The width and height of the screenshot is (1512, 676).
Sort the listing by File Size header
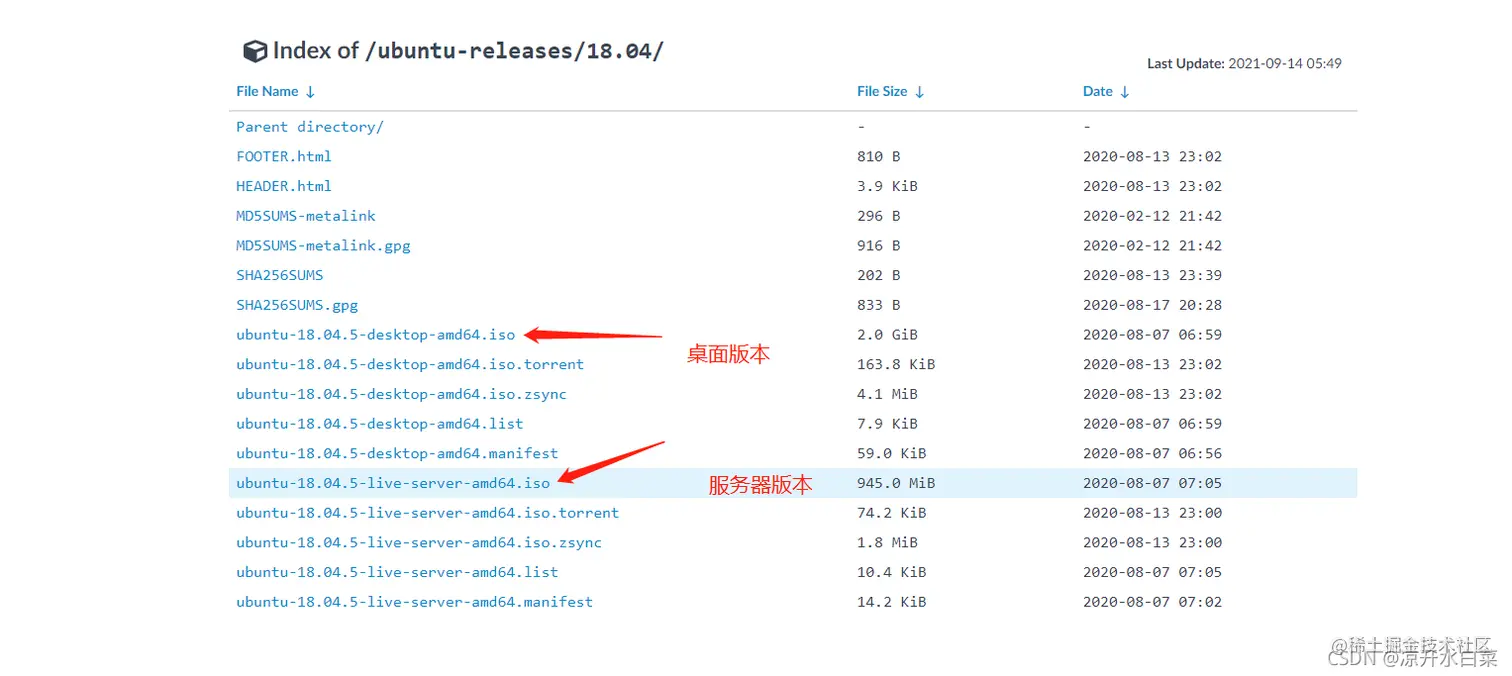(891, 91)
